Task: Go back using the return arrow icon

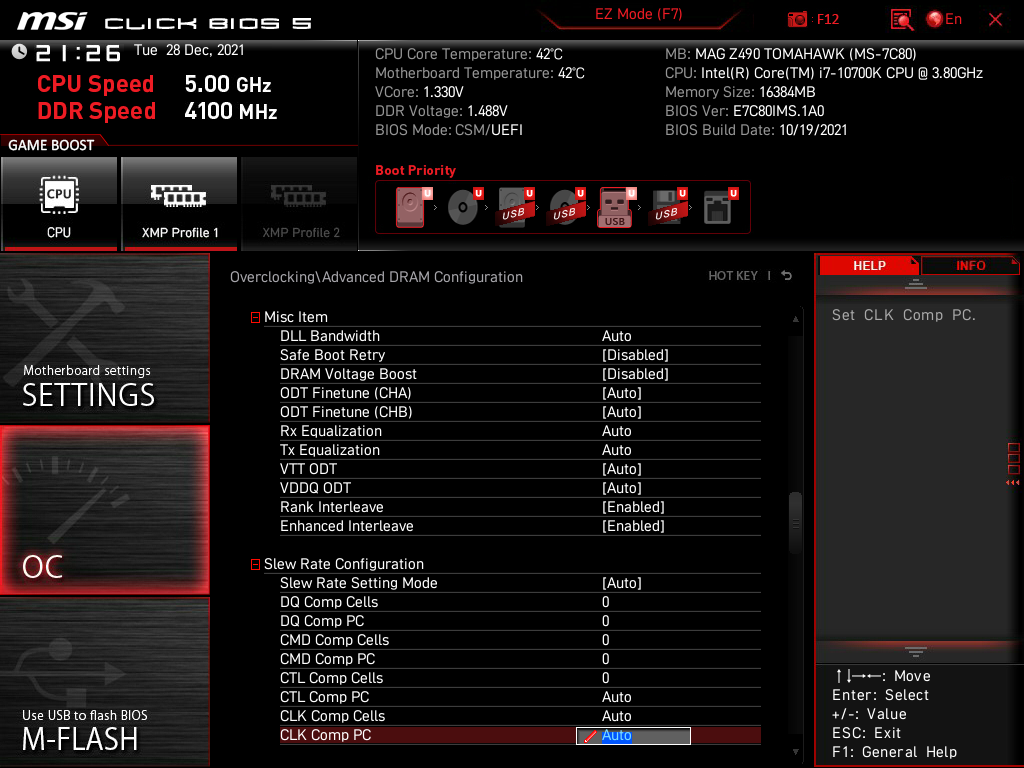Action: [x=786, y=276]
